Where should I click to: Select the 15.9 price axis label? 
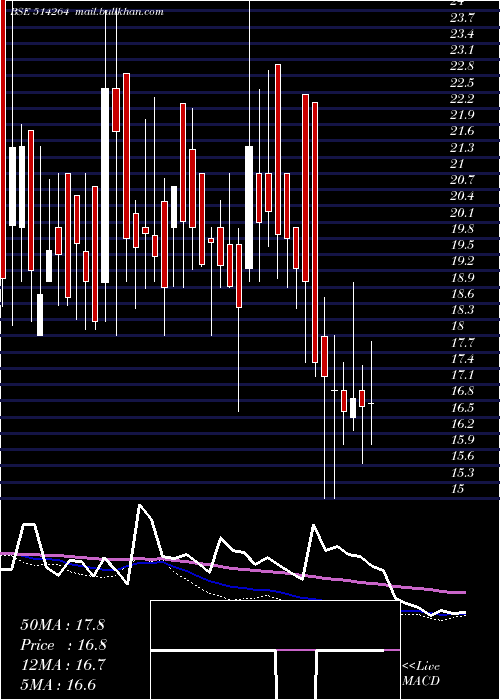coord(462,440)
